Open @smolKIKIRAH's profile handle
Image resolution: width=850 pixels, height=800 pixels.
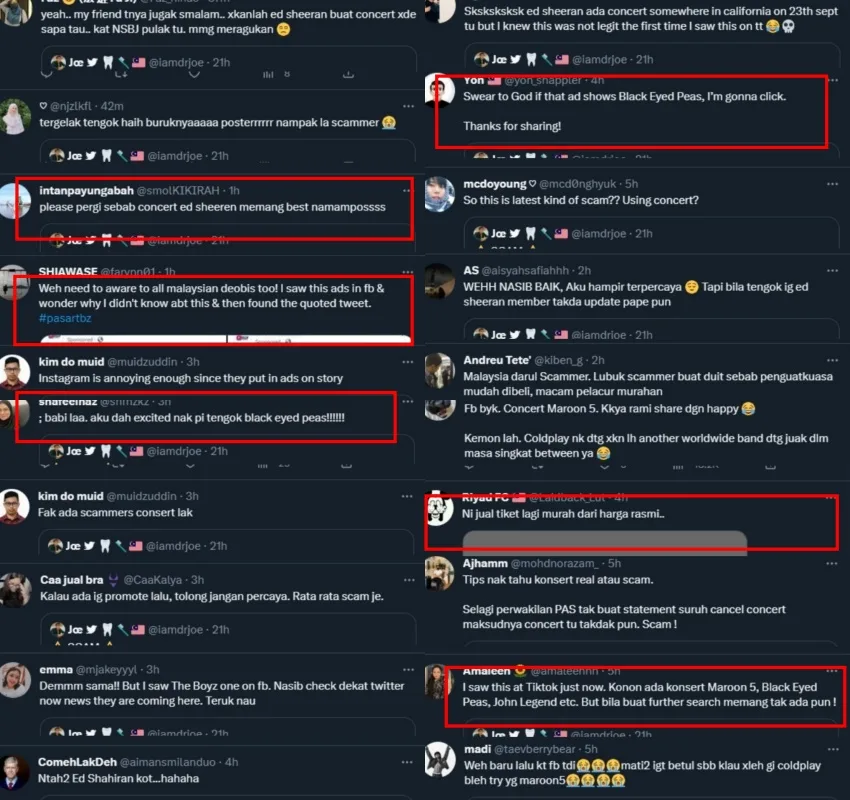(x=178, y=191)
